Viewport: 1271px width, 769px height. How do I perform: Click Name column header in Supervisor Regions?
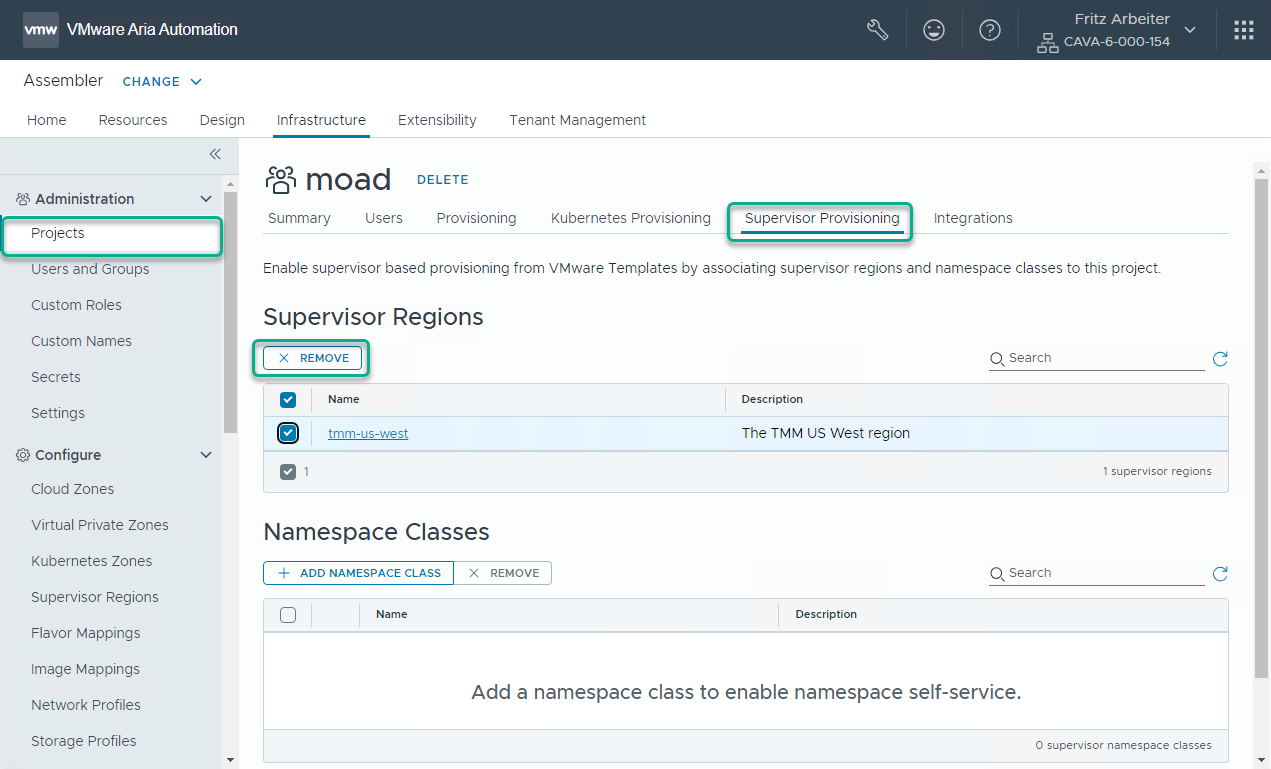[x=344, y=399]
